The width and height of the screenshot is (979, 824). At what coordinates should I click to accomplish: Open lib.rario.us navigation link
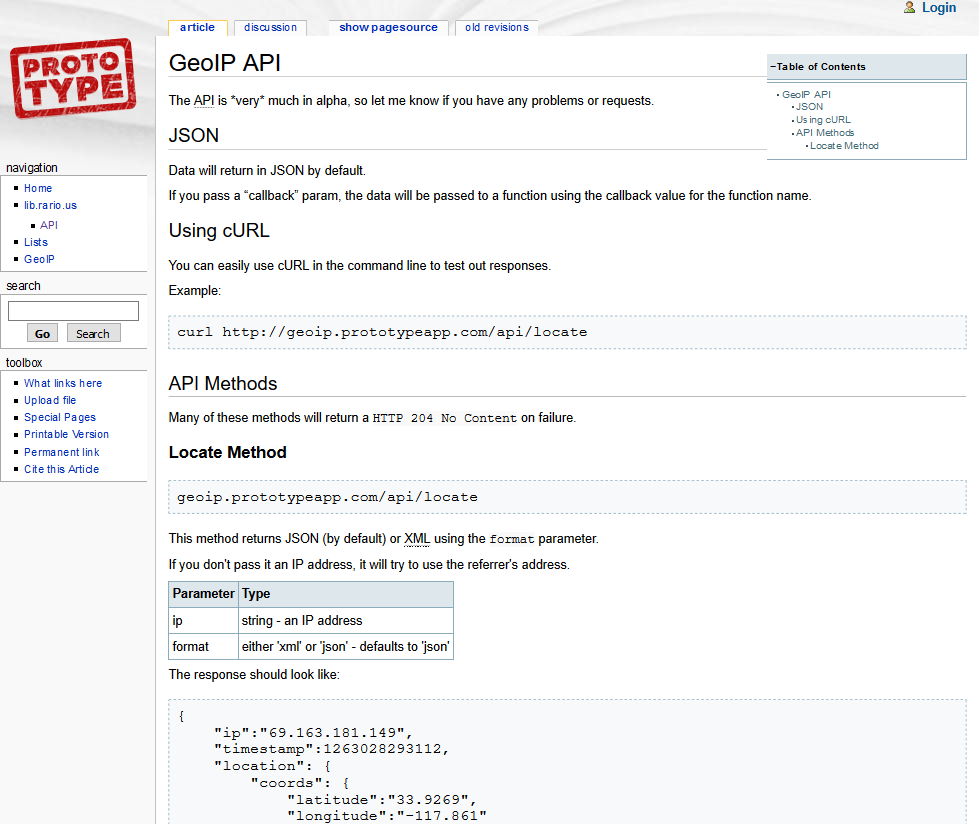51,205
